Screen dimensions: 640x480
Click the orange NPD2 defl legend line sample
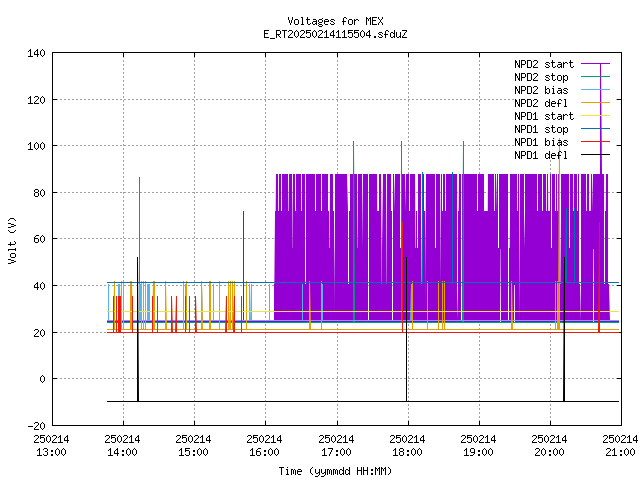(596, 103)
